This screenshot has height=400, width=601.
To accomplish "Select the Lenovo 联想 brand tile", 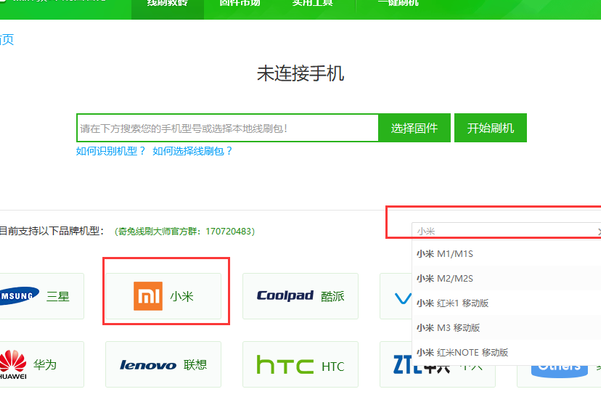I will (x=164, y=364).
